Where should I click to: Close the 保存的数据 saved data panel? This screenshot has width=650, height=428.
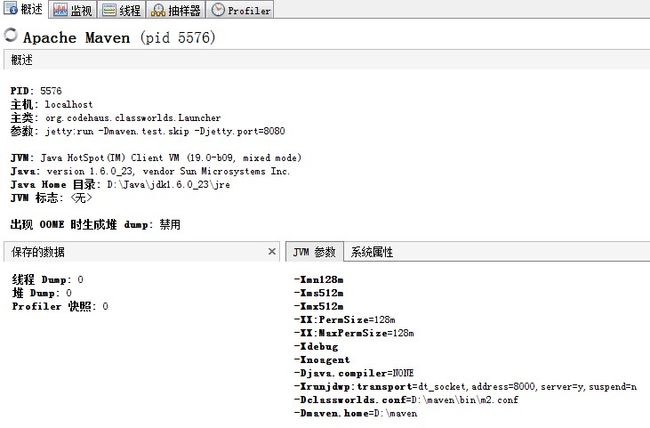click(x=272, y=251)
